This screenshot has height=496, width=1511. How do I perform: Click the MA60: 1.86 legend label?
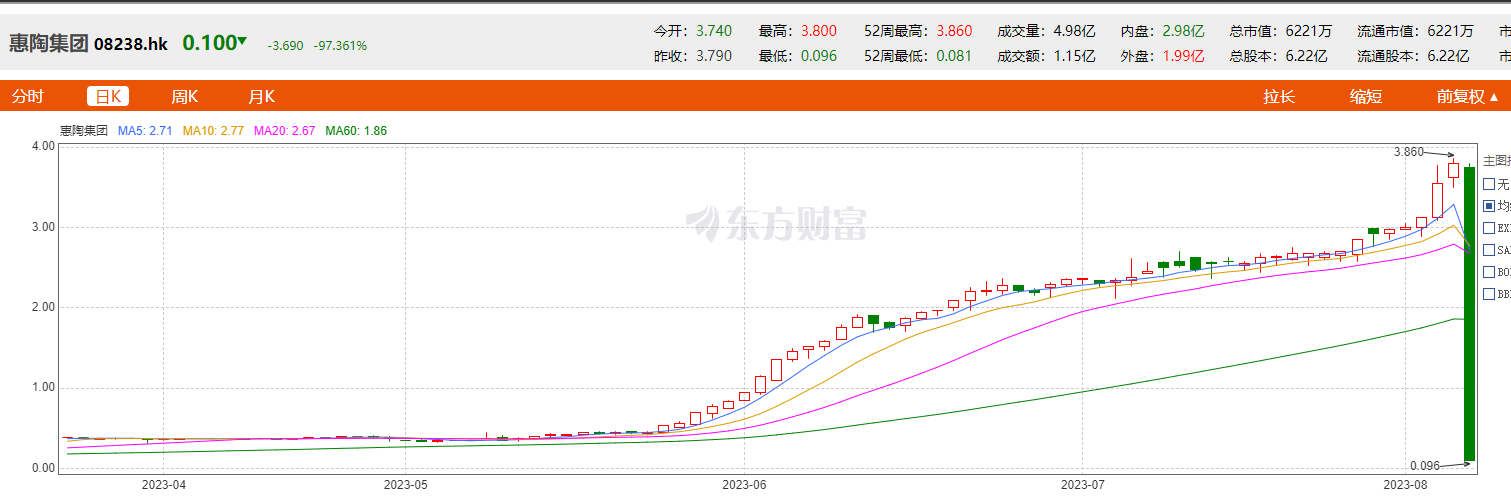[356, 130]
